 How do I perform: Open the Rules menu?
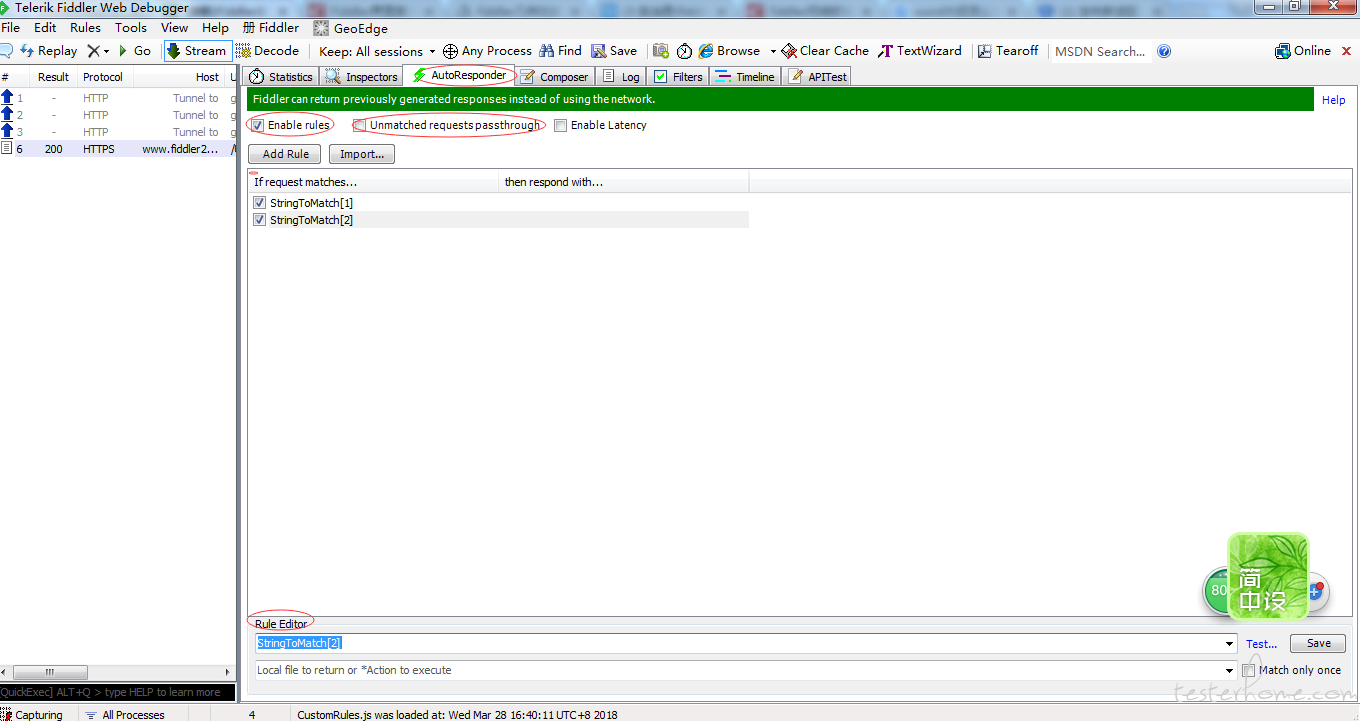click(85, 28)
